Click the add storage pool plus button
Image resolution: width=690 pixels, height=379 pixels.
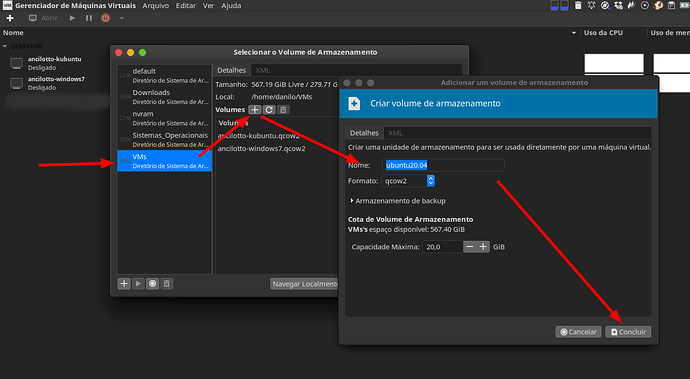pyautogui.click(x=124, y=283)
